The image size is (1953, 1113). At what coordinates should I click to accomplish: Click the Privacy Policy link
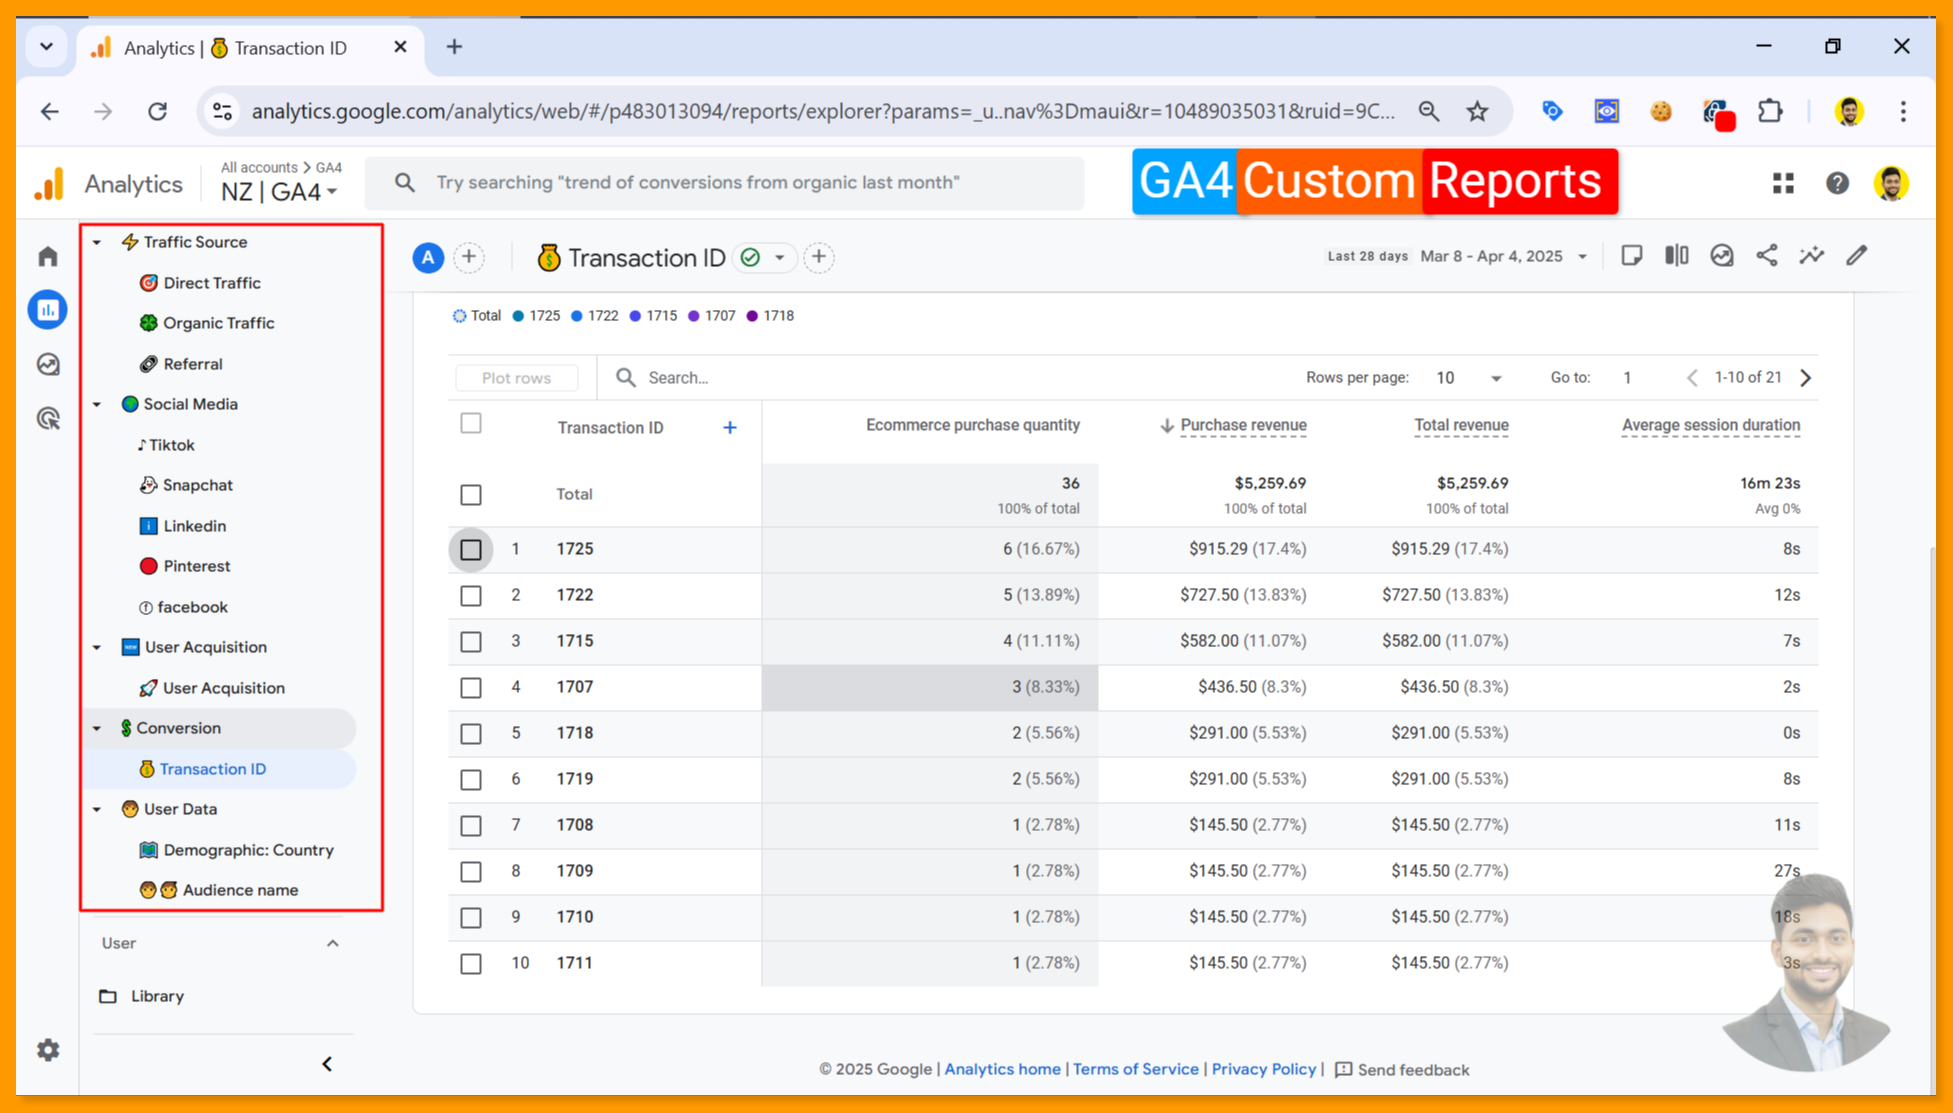pyautogui.click(x=1263, y=1069)
